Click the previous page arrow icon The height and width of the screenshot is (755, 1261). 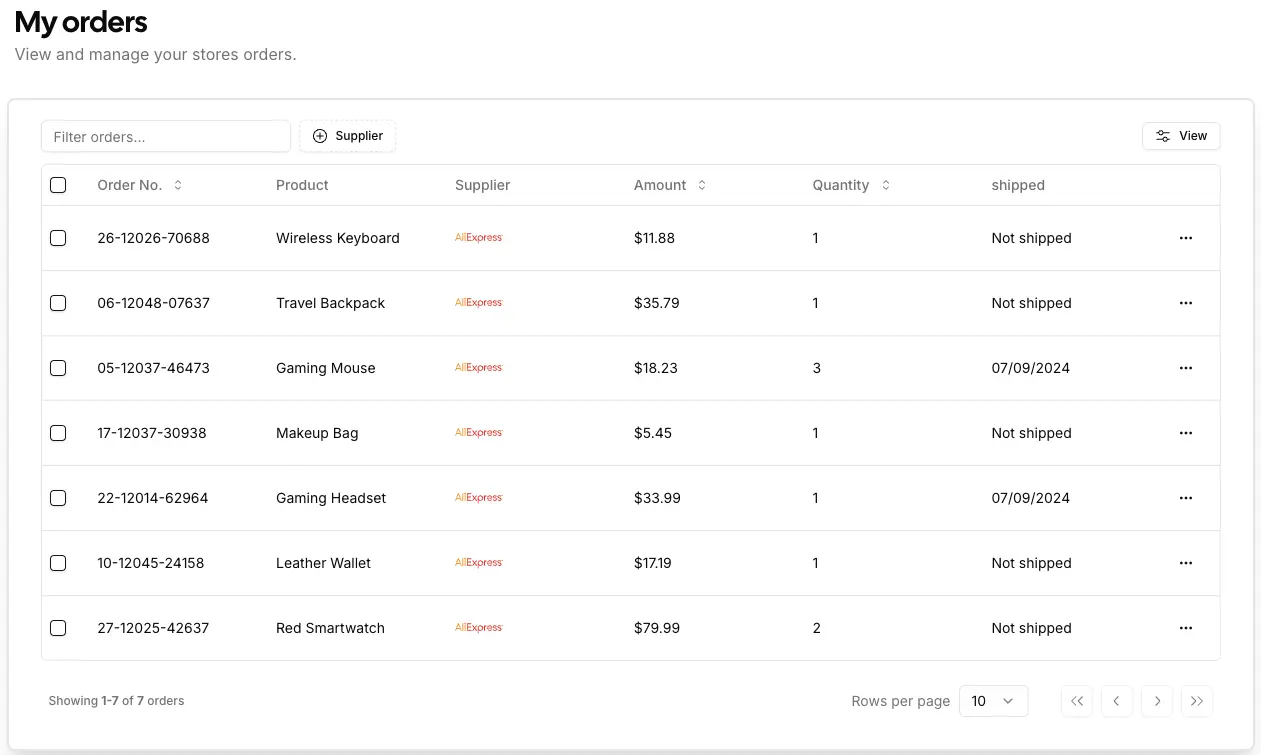pyautogui.click(x=1117, y=701)
